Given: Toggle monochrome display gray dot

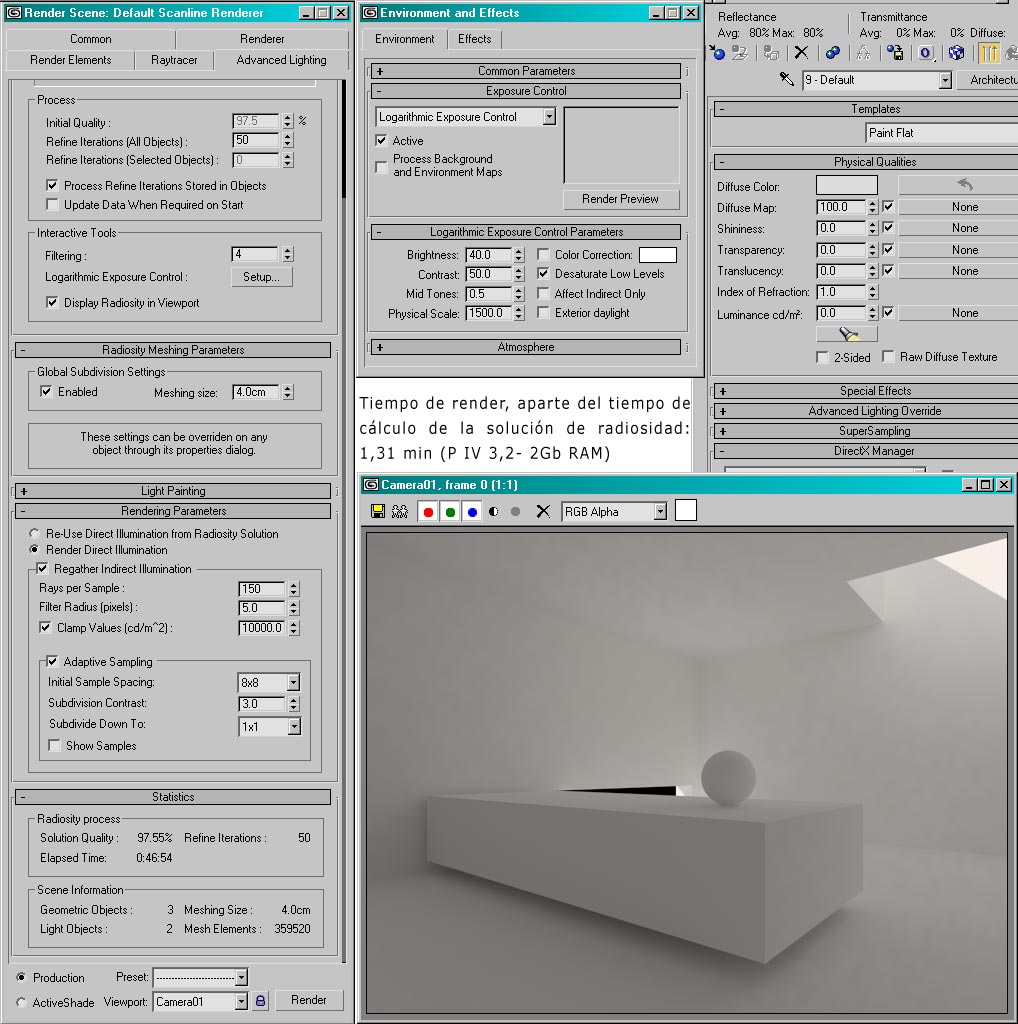Looking at the screenshot, I should tap(516, 512).
